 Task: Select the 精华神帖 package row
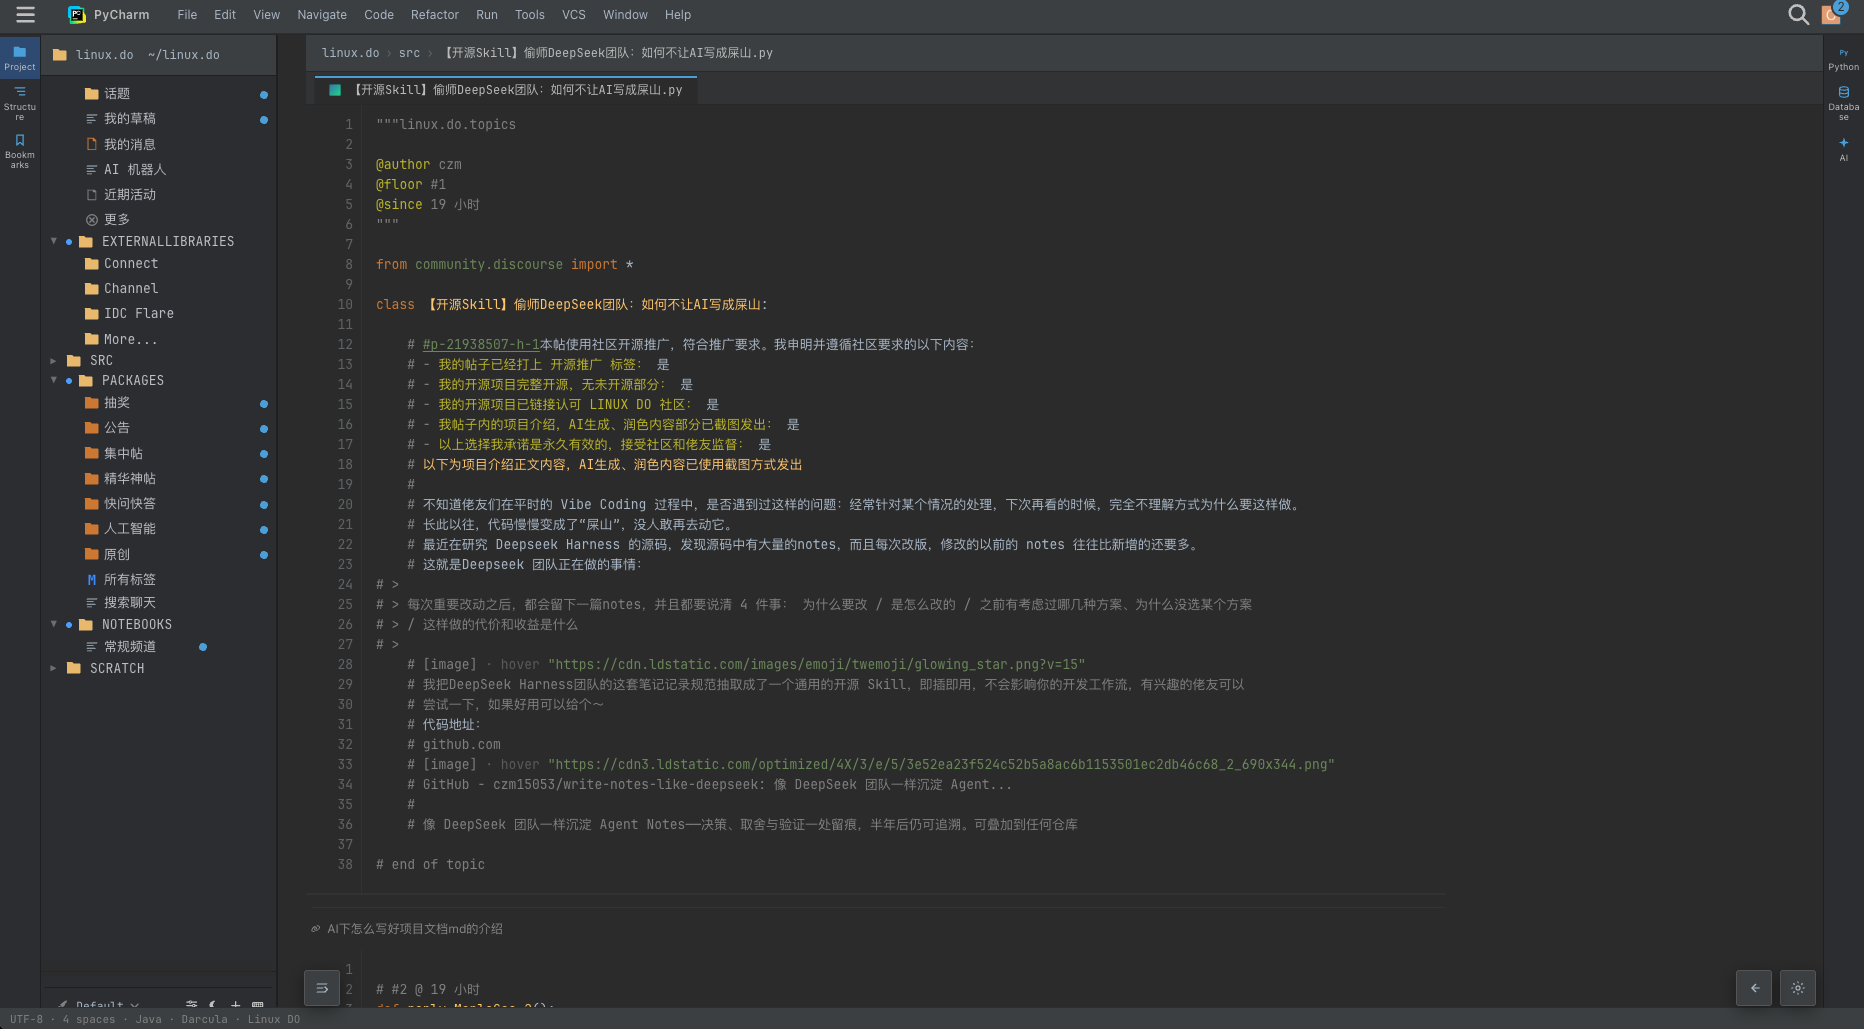tap(159, 479)
